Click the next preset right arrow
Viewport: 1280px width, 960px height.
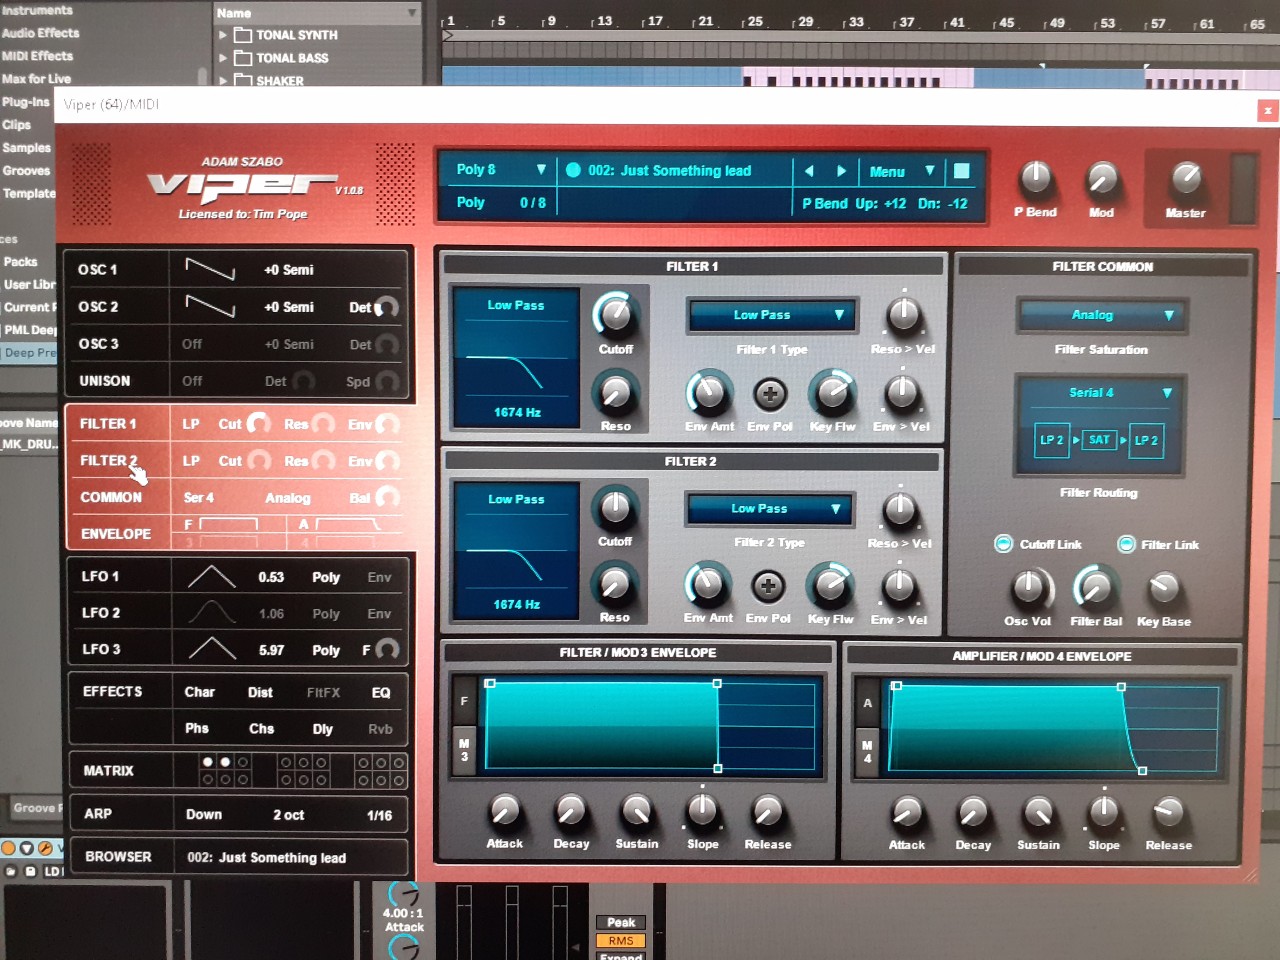[841, 171]
